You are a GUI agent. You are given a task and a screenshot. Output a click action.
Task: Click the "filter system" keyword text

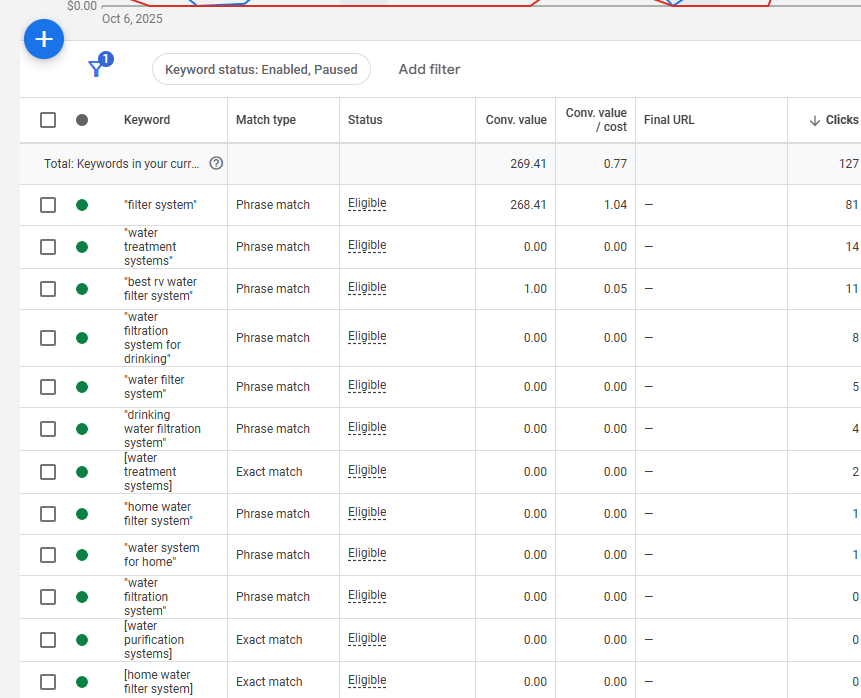point(160,205)
